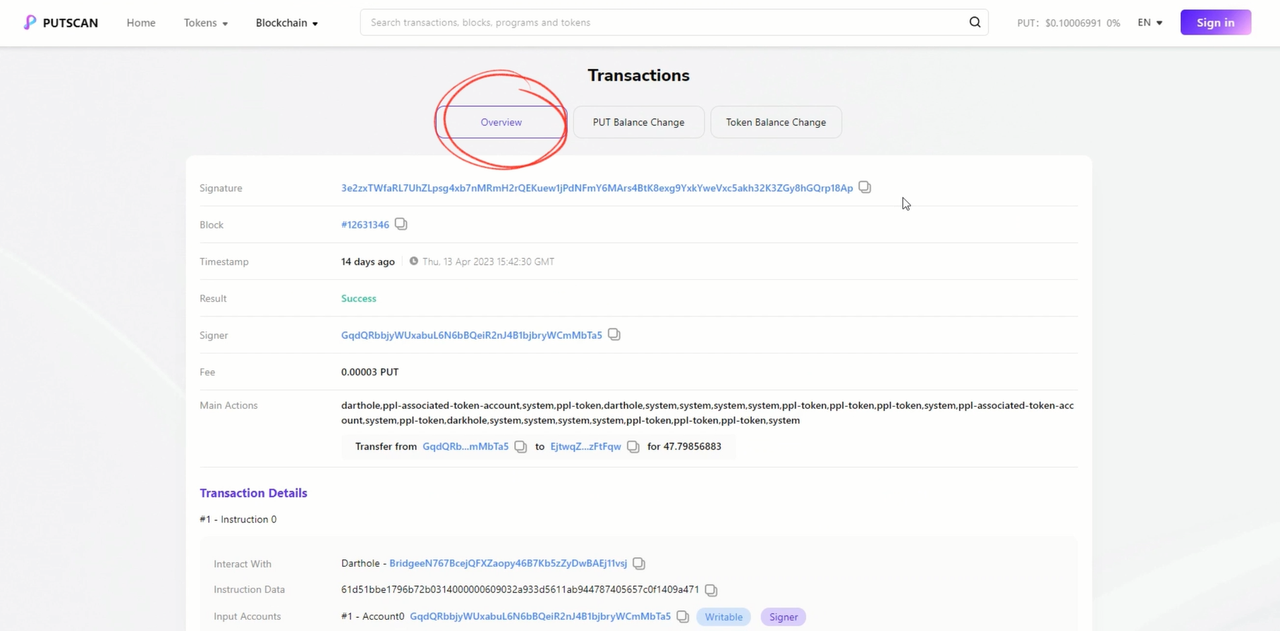The image size is (1280, 631).
Task: Click the search magnifier icon
Action: click(x=975, y=22)
